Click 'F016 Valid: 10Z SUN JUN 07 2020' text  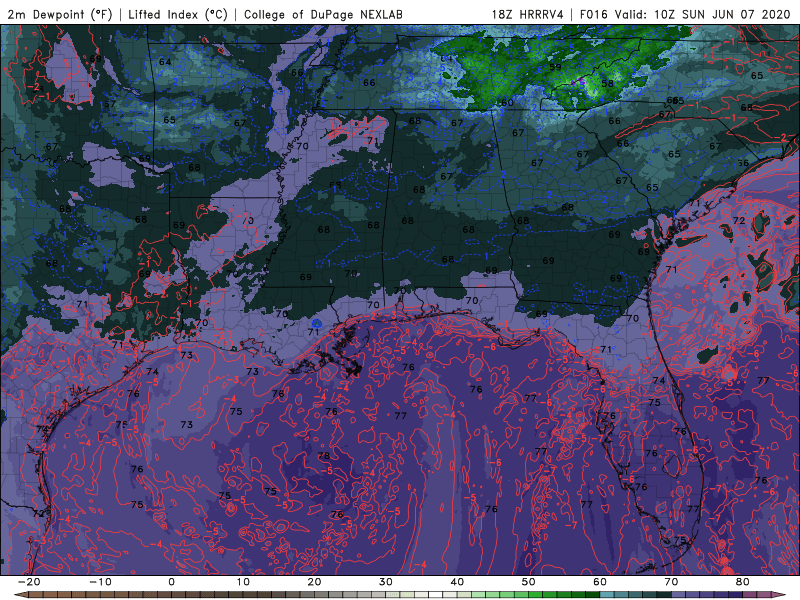coord(685,14)
